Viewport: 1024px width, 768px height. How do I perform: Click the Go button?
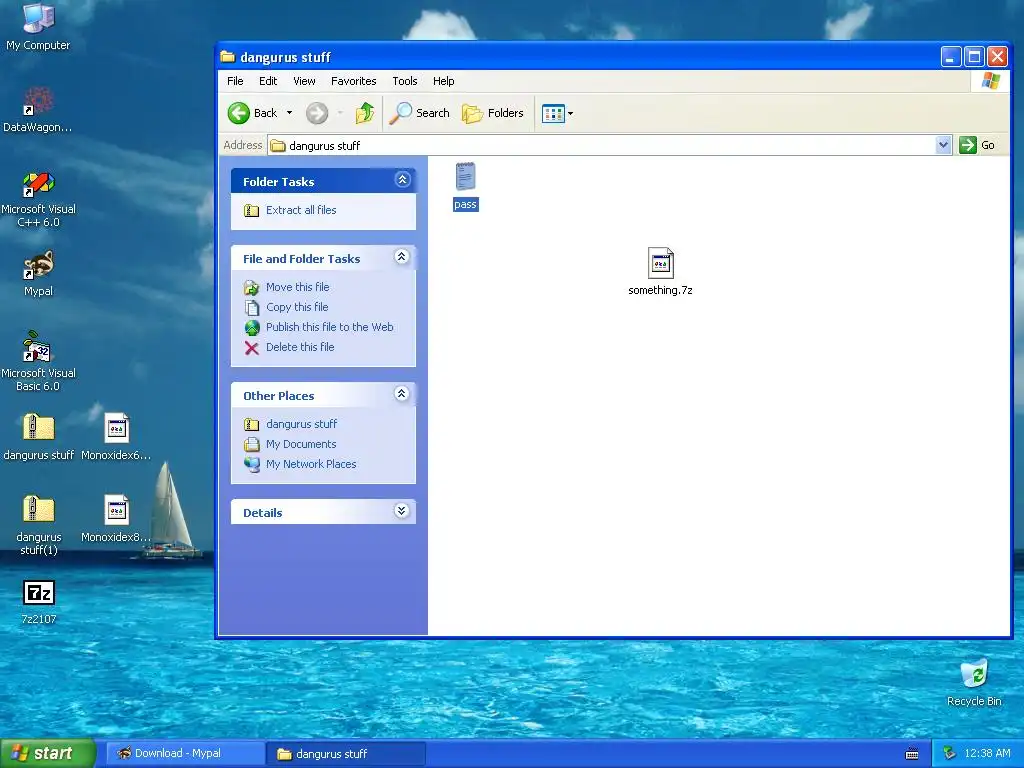(977, 145)
